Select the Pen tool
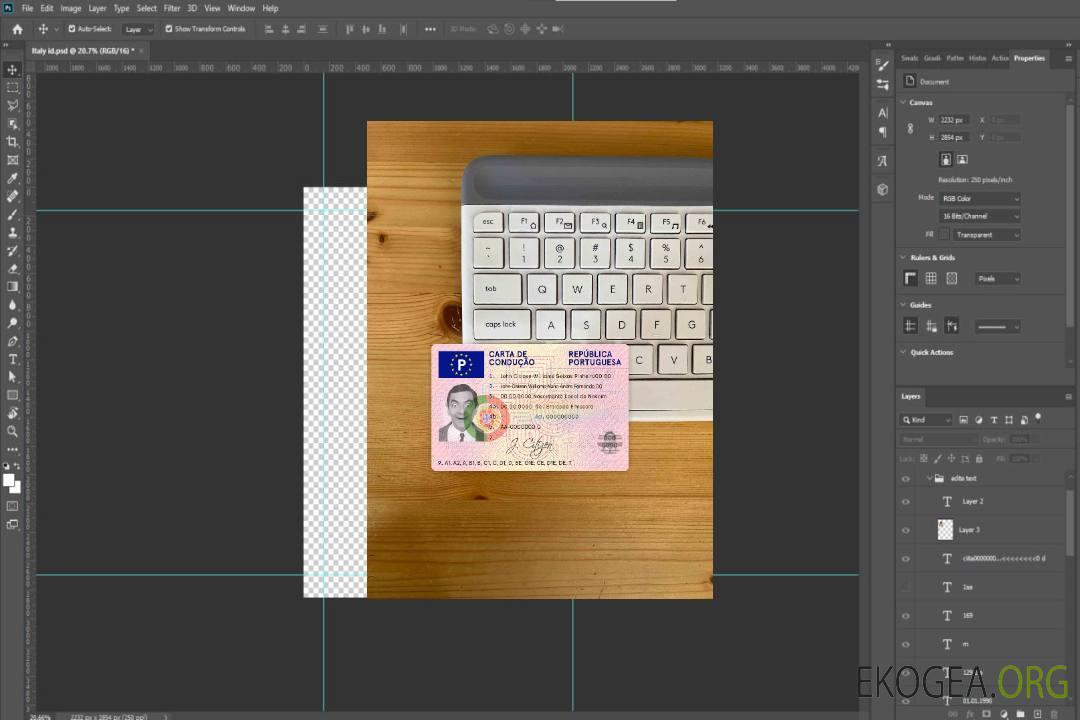Image resolution: width=1080 pixels, height=720 pixels. coord(12,341)
